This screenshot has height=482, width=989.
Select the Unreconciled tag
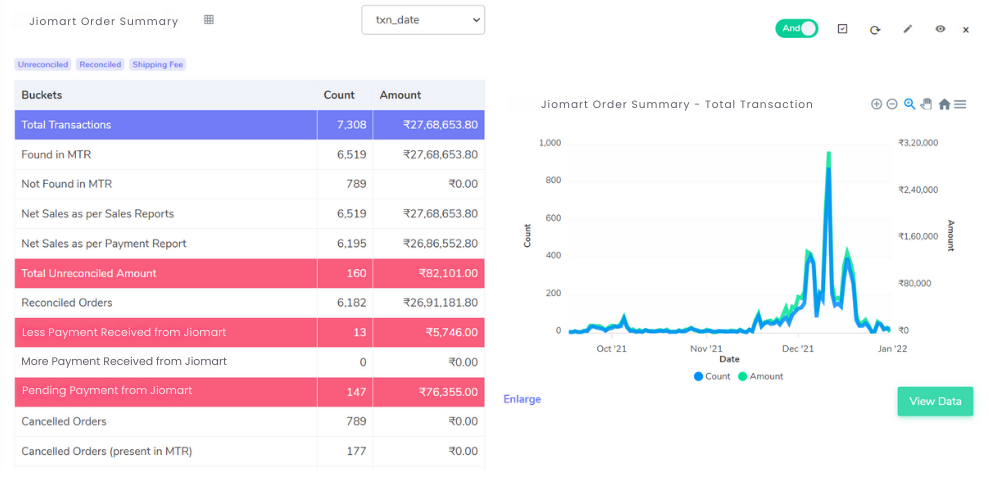pos(43,64)
